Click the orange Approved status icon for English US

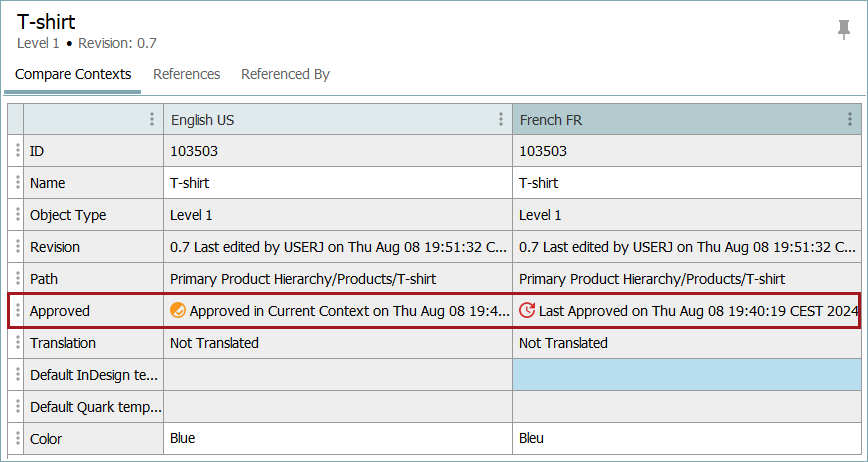tap(178, 311)
